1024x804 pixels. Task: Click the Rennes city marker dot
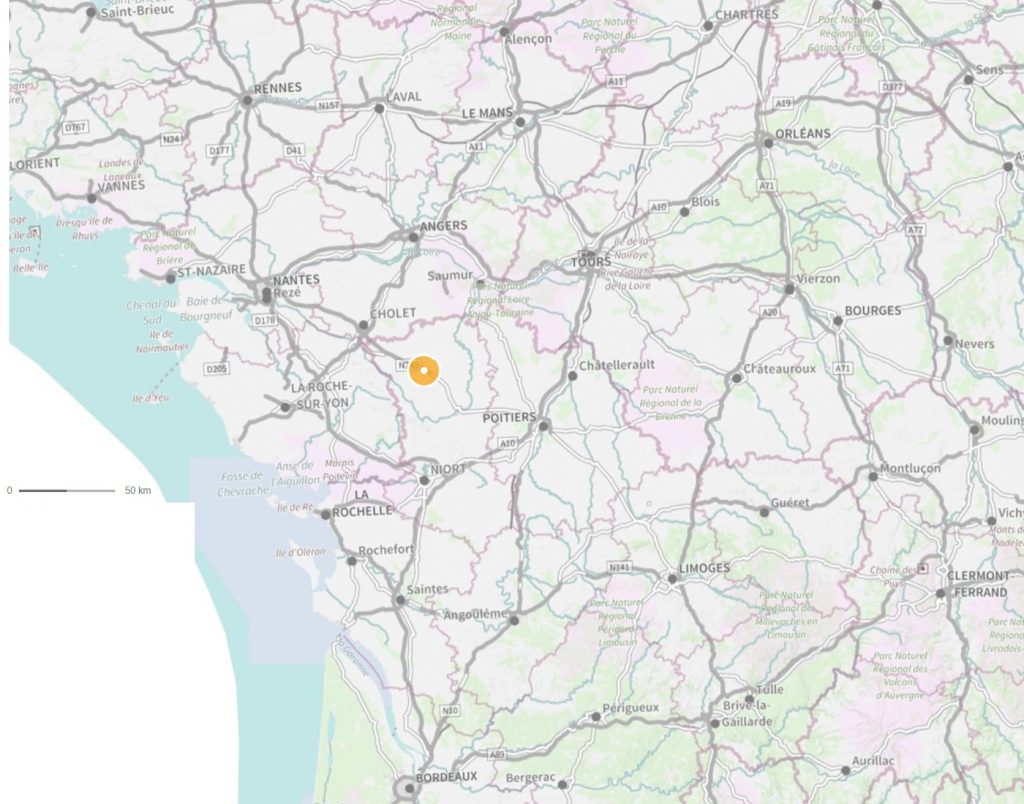coord(247,101)
